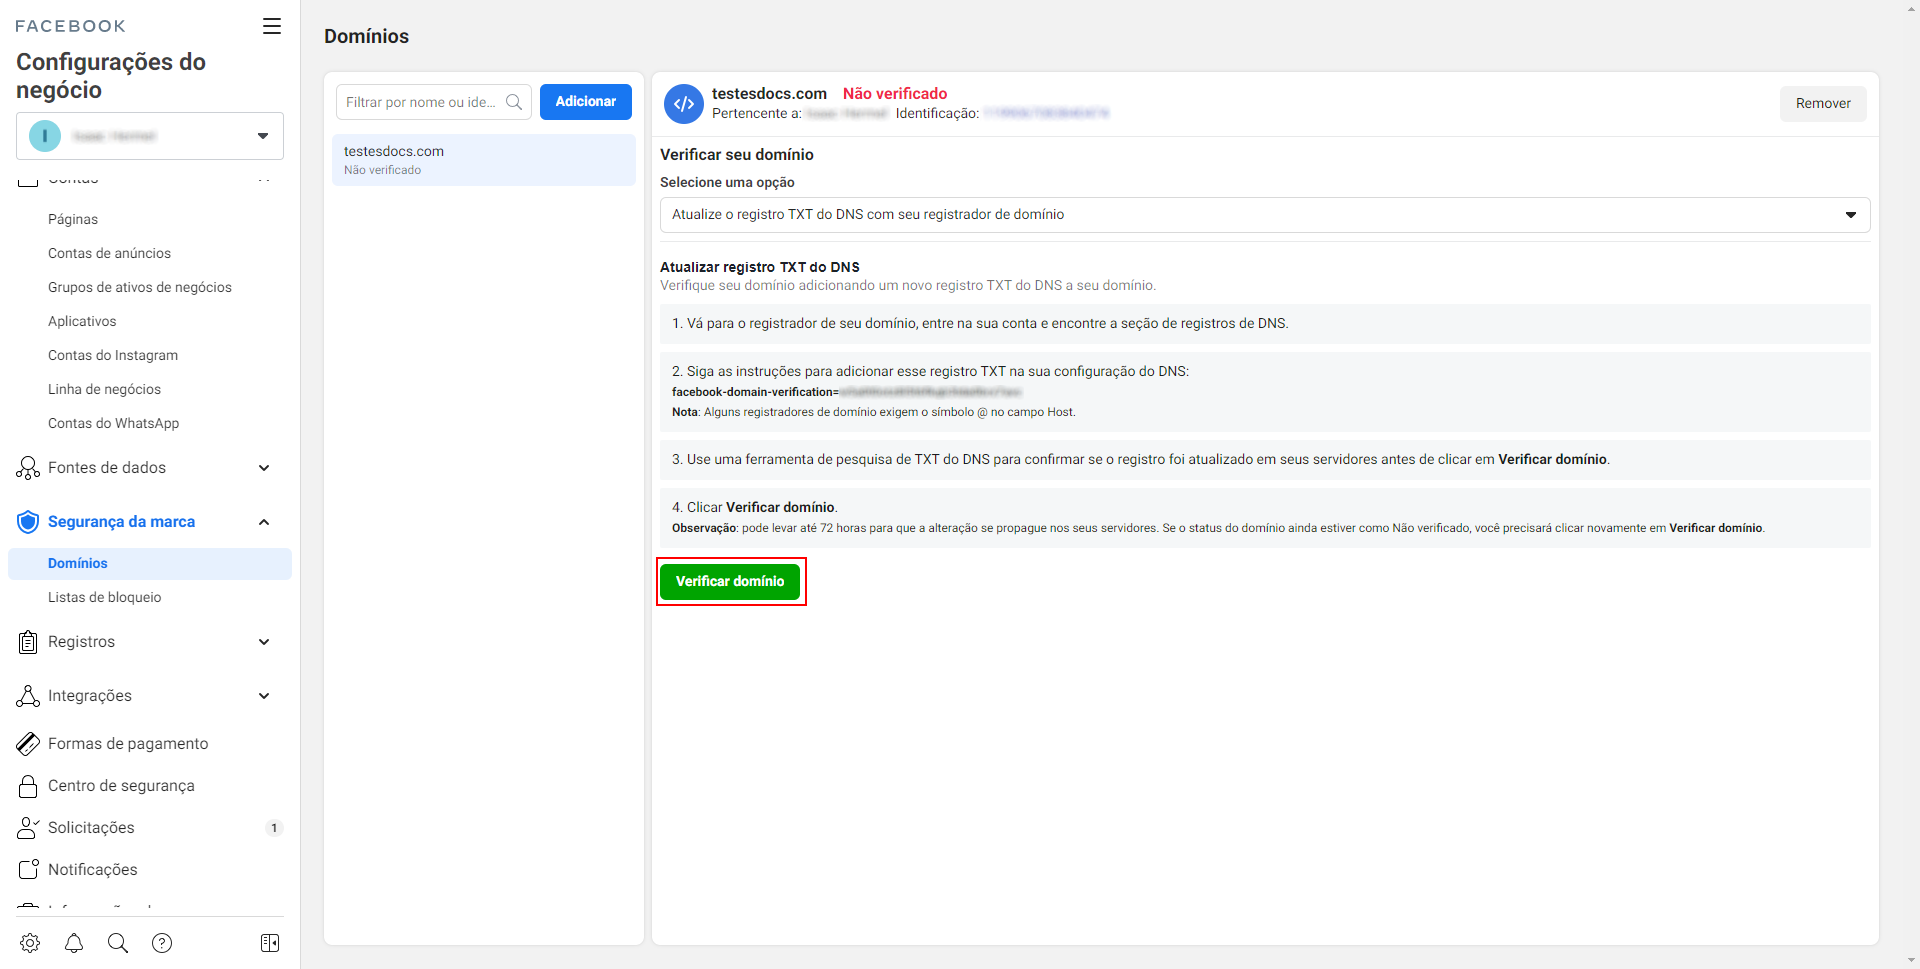Click the Segurança da marca shield icon
The image size is (1920, 969).
[28, 522]
